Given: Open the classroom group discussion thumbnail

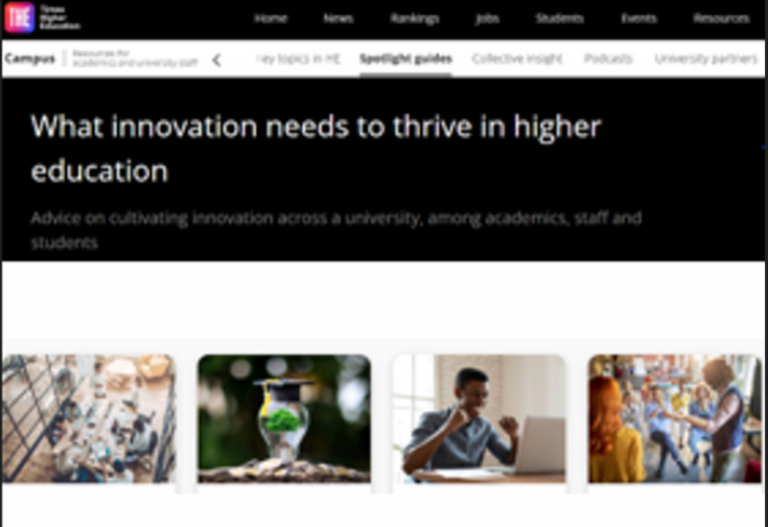Looking at the screenshot, I should 675,419.
